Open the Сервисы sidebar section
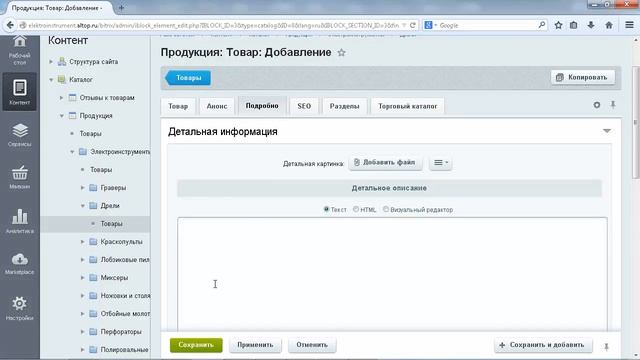Screen dimensions: 640x360 click(20, 135)
